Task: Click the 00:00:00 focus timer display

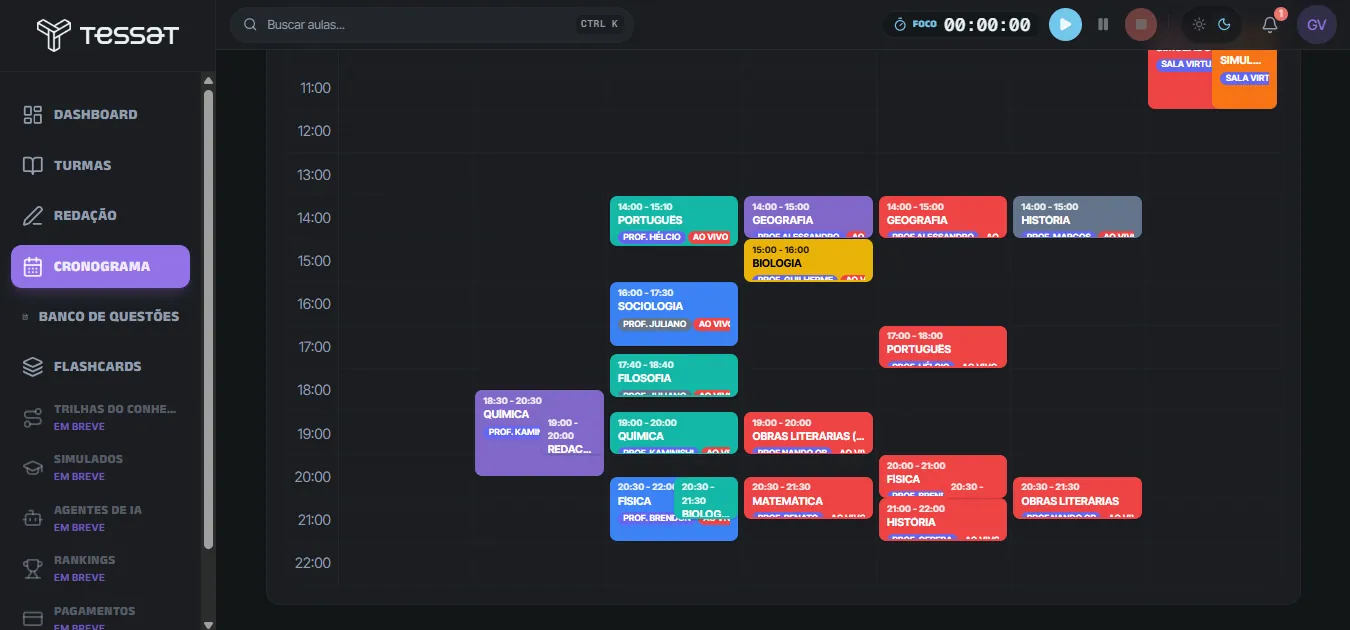Action: point(987,24)
